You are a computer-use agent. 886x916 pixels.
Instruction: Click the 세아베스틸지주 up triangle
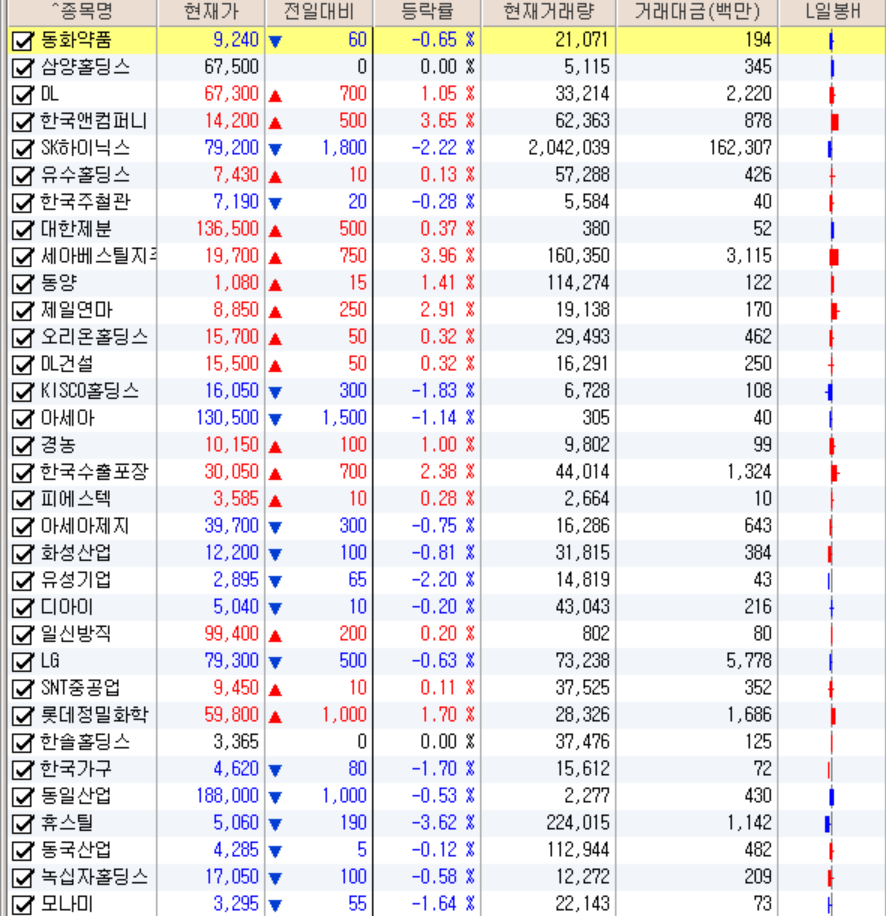coord(276,258)
